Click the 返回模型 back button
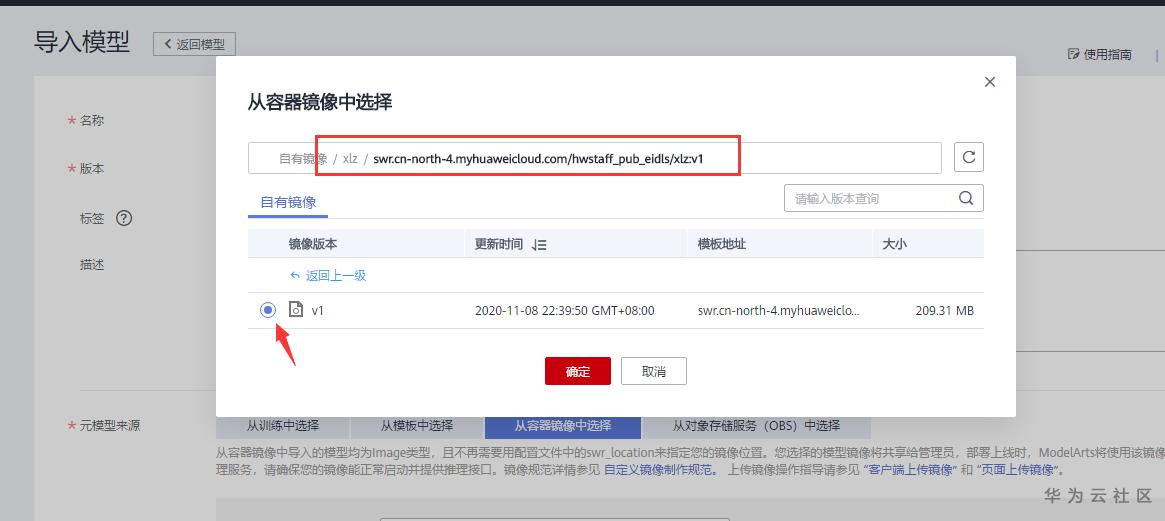 (195, 44)
